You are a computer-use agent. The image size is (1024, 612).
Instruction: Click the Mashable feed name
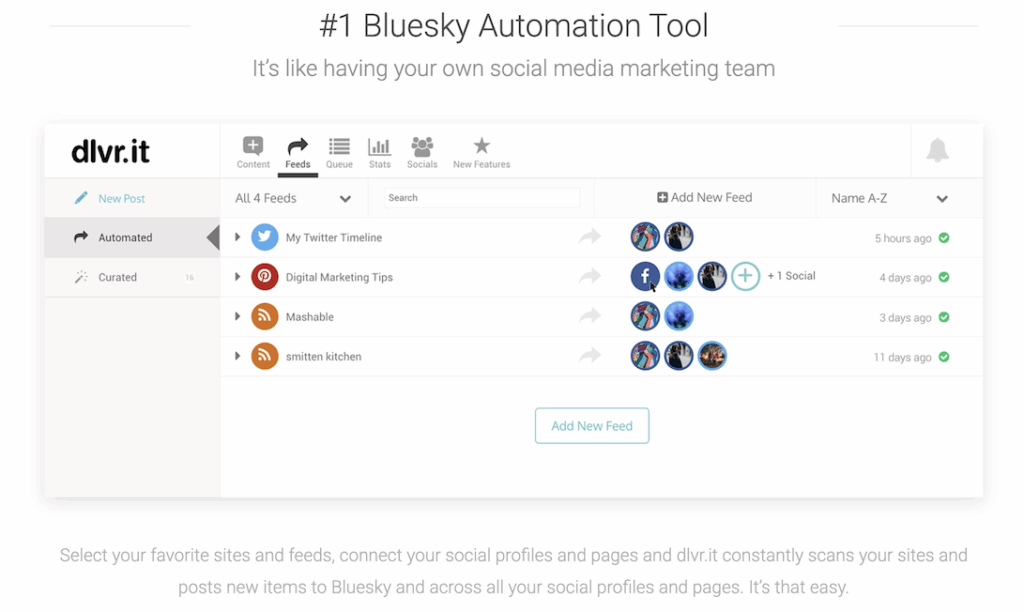coord(310,317)
